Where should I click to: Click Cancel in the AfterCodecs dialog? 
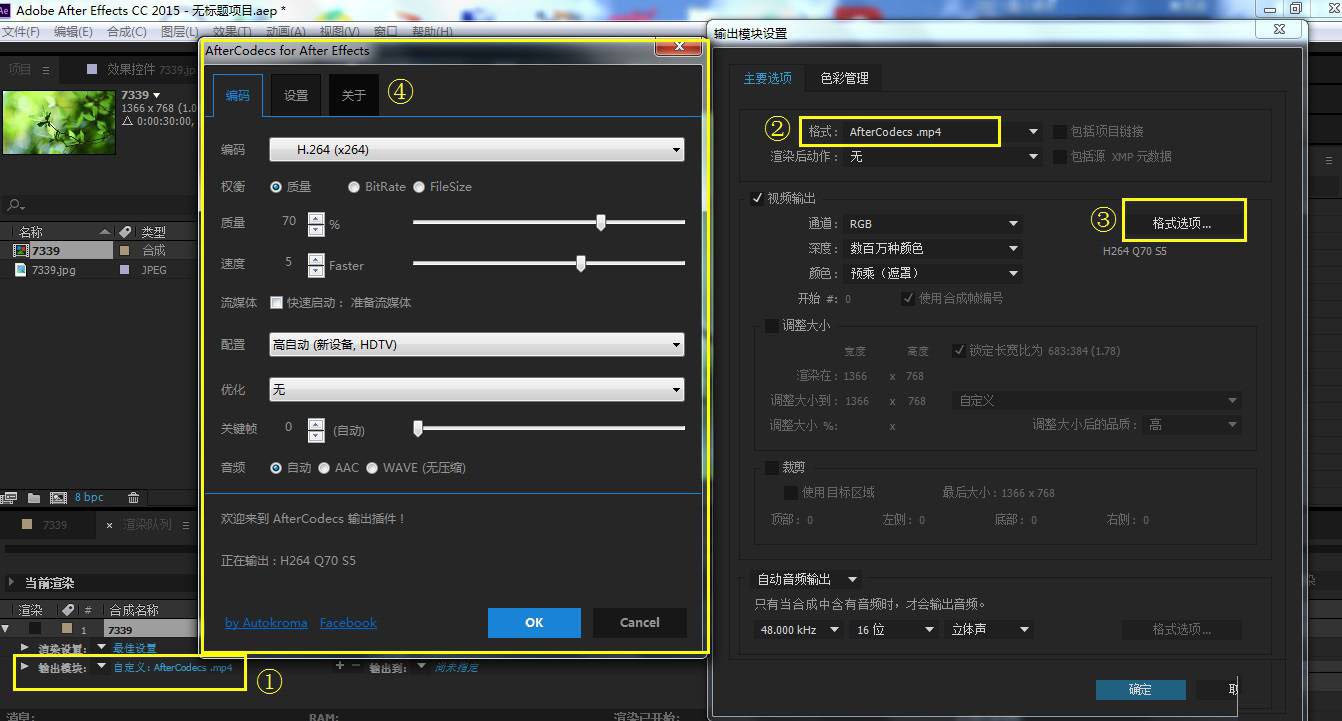[x=640, y=622]
